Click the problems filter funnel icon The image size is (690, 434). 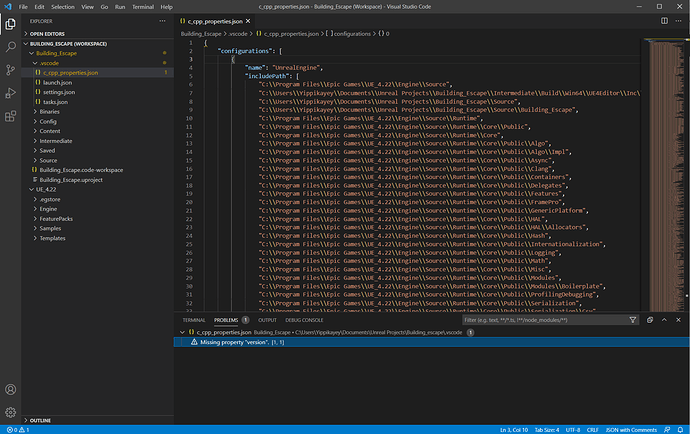point(633,320)
